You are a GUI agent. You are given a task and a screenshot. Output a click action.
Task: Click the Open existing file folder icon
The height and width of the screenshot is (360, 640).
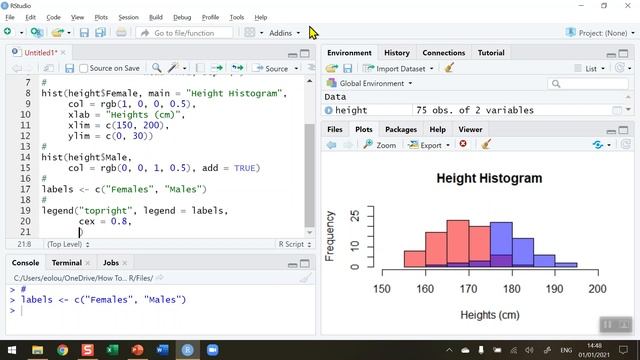point(58,33)
